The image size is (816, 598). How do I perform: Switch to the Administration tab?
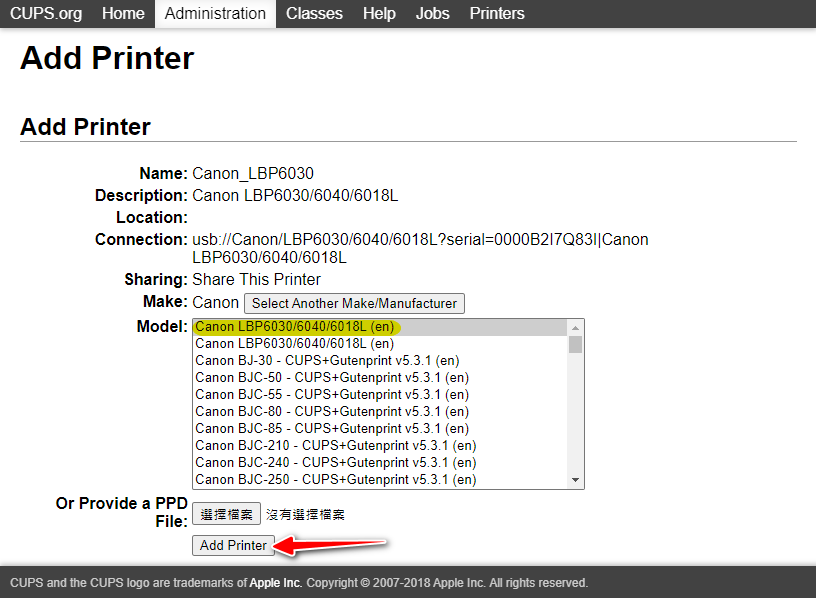point(215,13)
